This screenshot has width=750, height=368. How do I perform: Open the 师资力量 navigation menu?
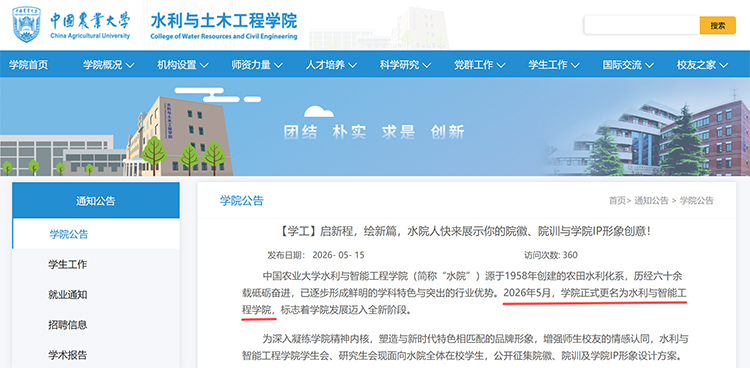click(251, 65)
